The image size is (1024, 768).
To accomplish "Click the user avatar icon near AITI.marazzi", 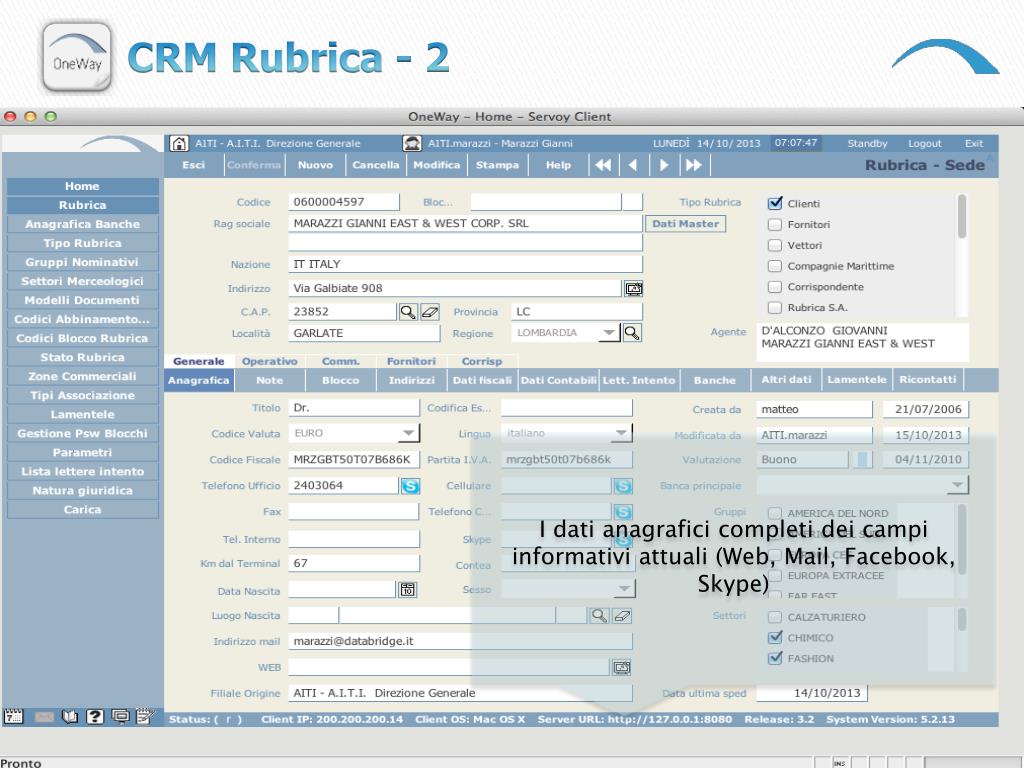I will point(412,143).
